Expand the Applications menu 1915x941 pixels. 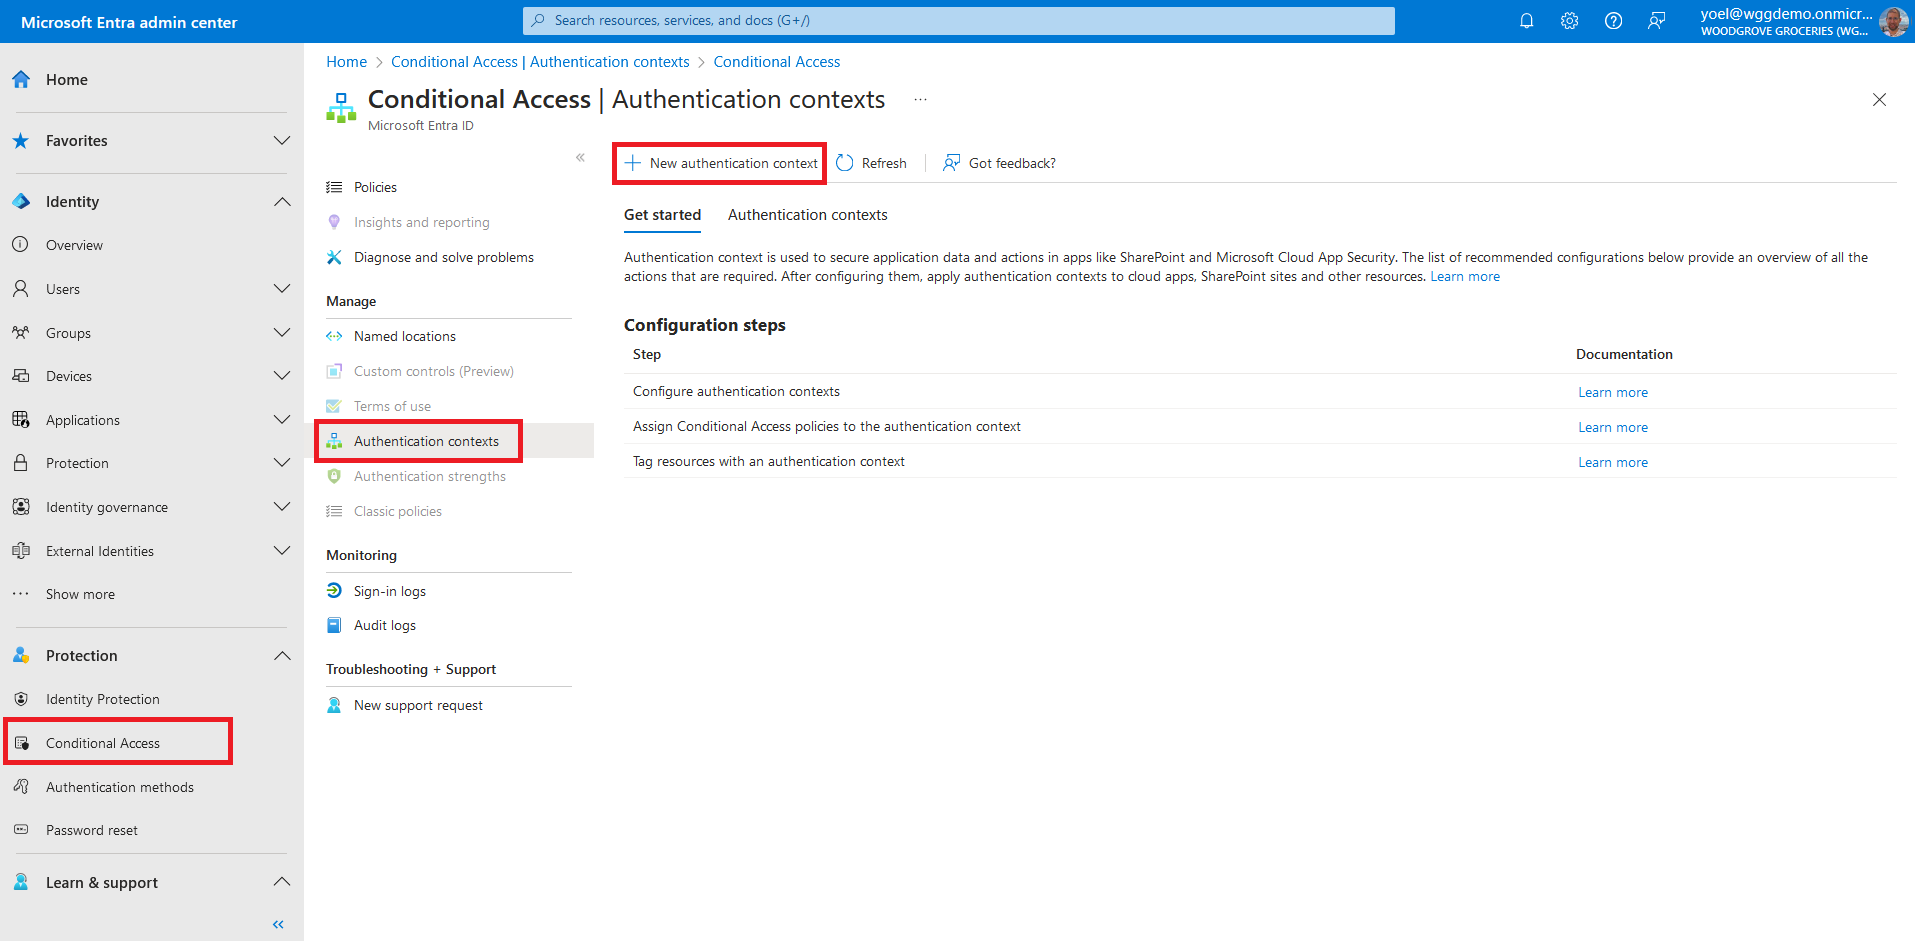pos(282,420)
